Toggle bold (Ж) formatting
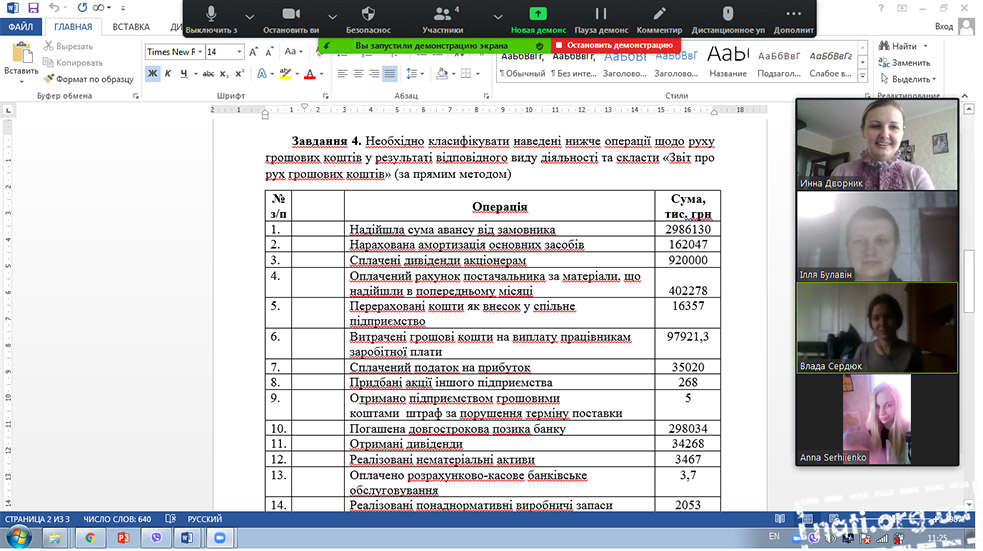 tap(152, 74)
